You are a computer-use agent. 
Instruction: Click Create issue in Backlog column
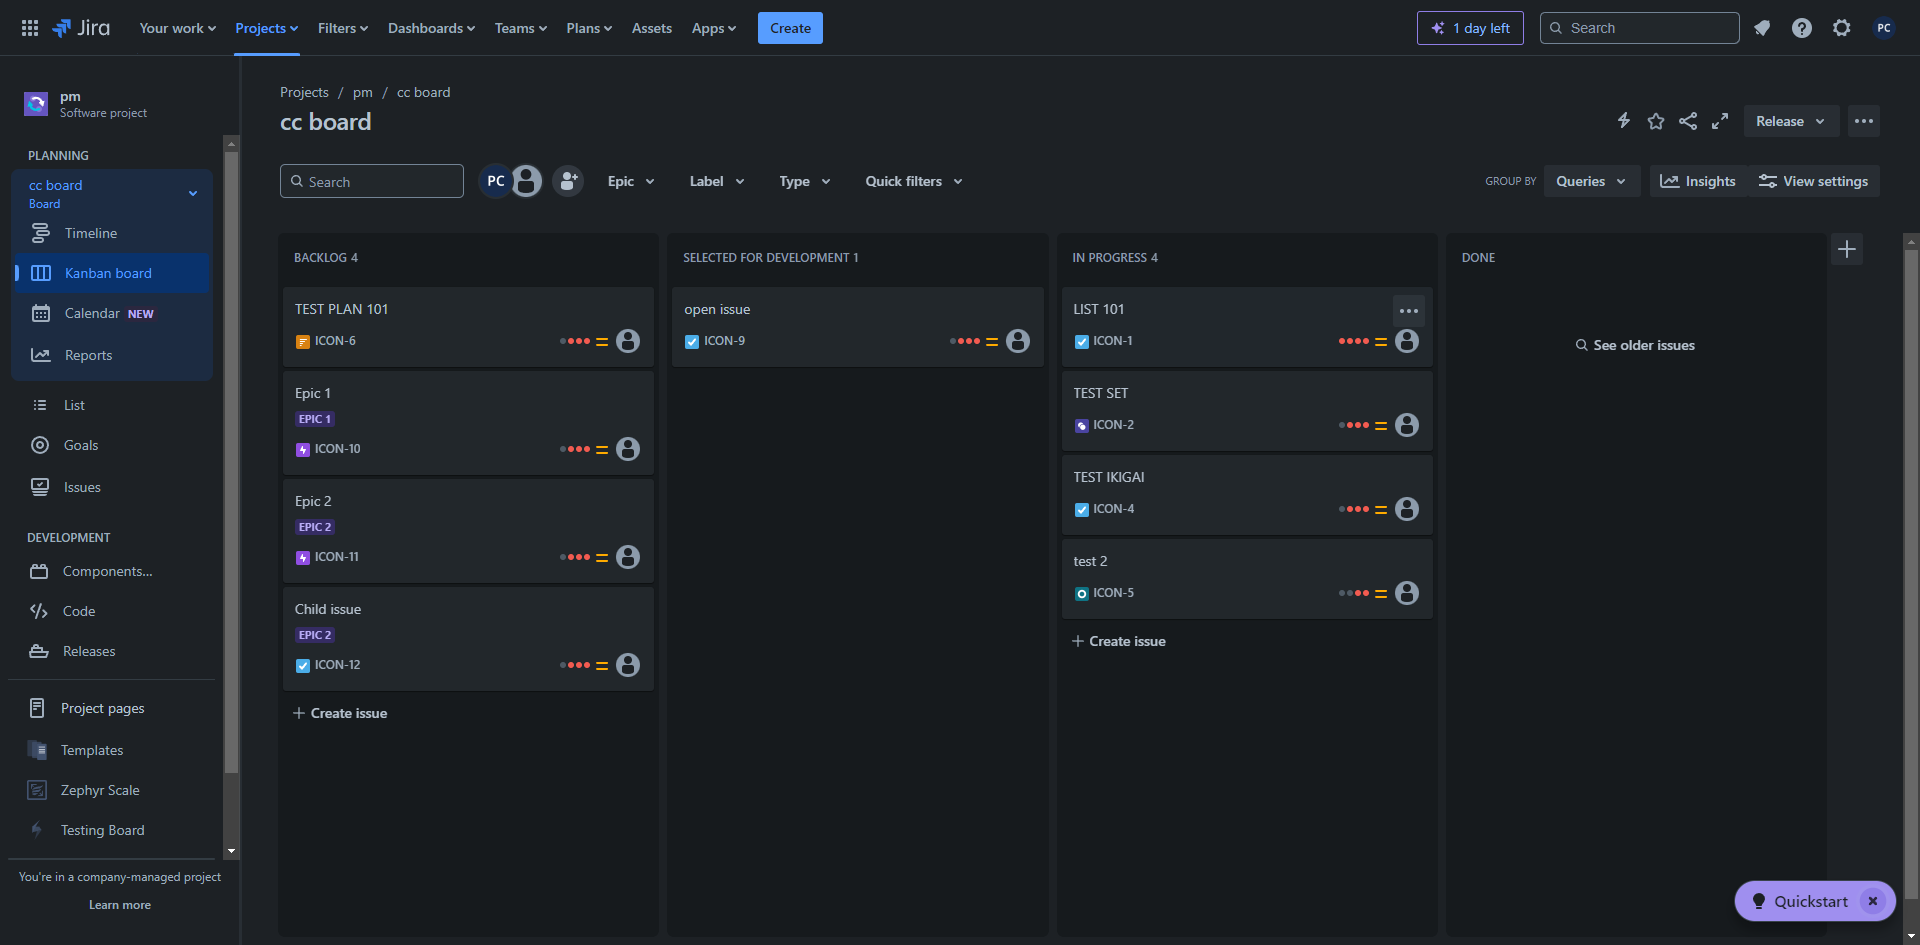click(x=340, y=713)
